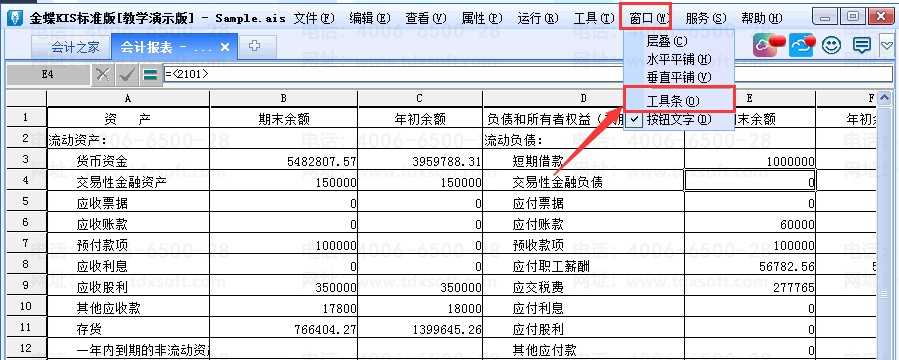Click the plus icon to add new tab
899x360 pixels.
255,46
